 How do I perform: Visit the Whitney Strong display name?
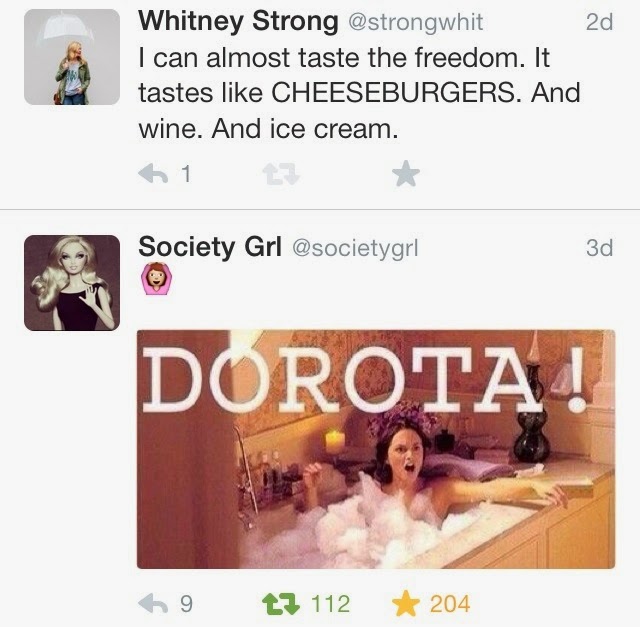point(238,21)
